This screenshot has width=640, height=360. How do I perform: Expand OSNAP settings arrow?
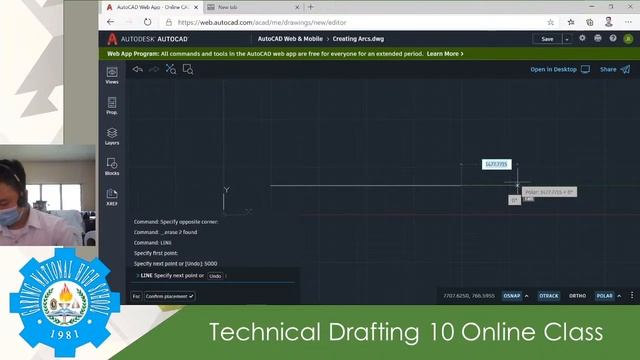[x=527, y=296]
